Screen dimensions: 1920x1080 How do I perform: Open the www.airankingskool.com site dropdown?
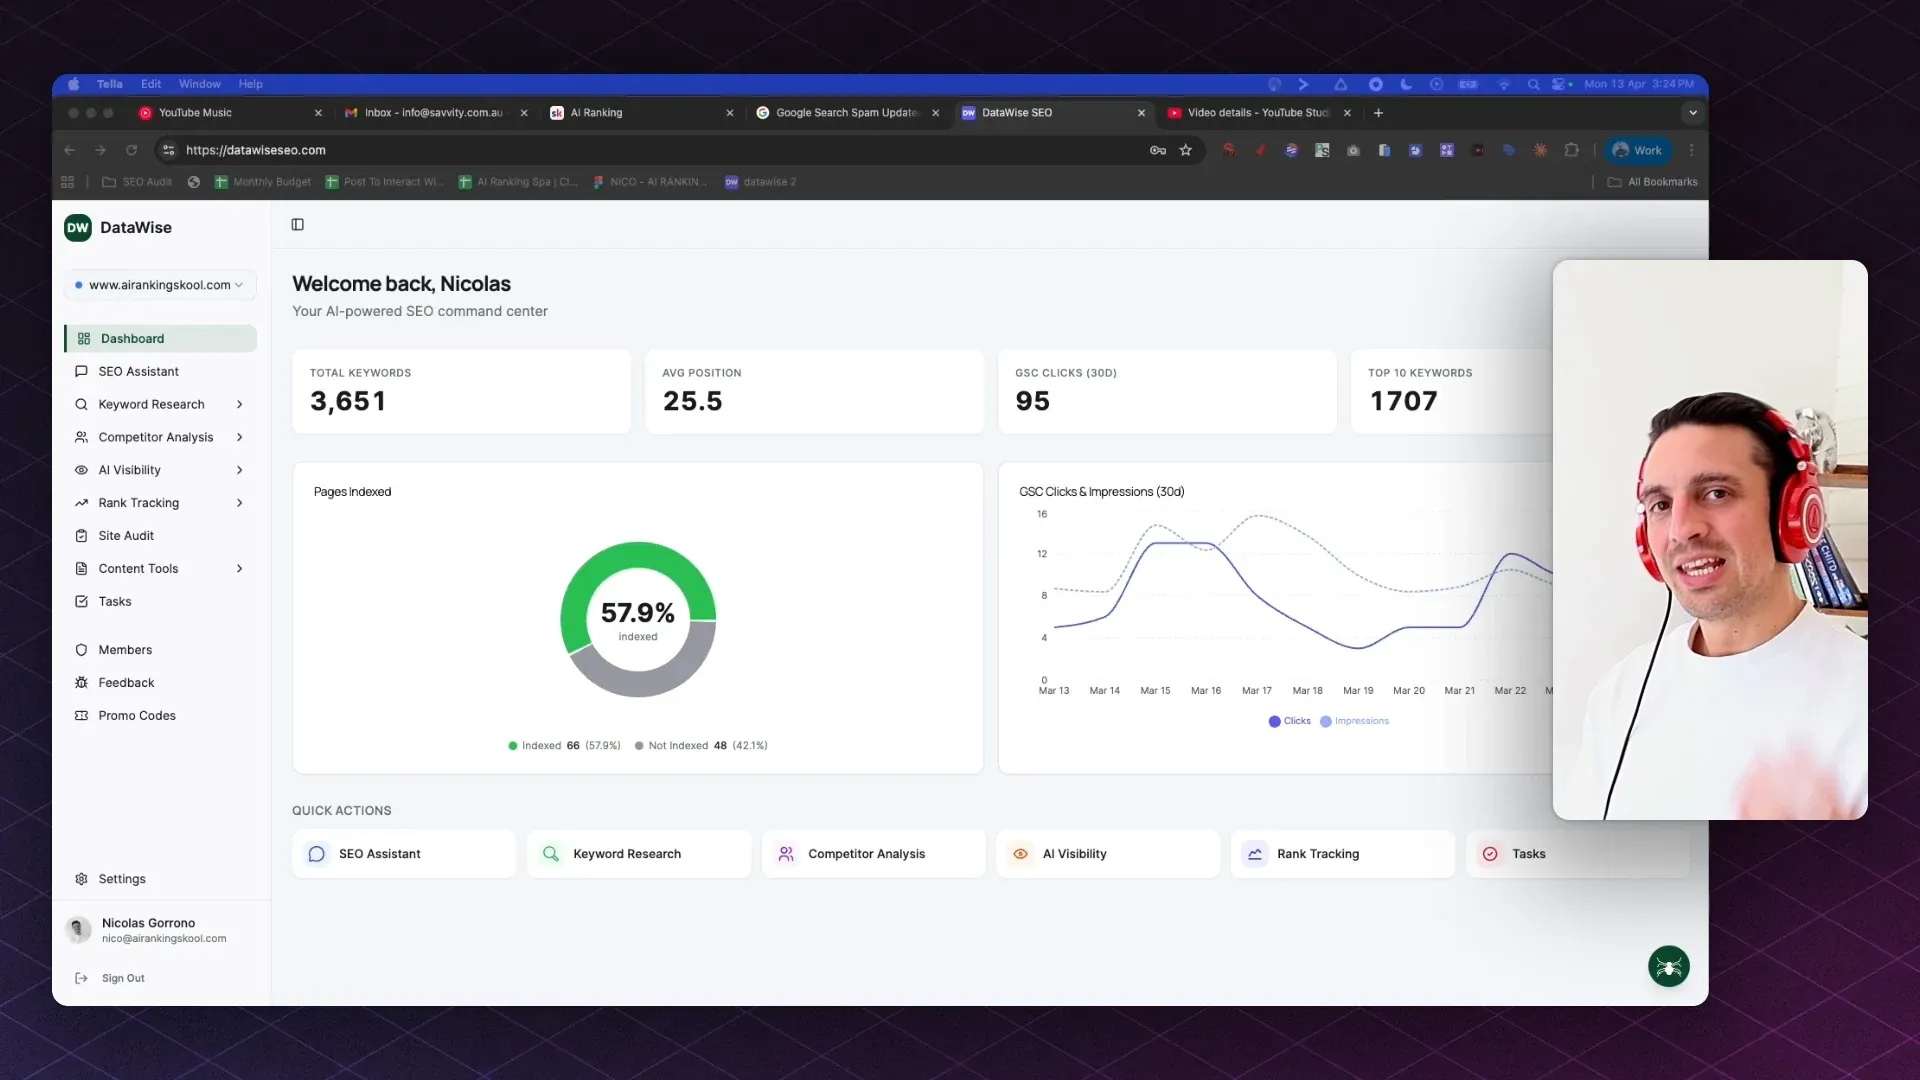(159, 285)
